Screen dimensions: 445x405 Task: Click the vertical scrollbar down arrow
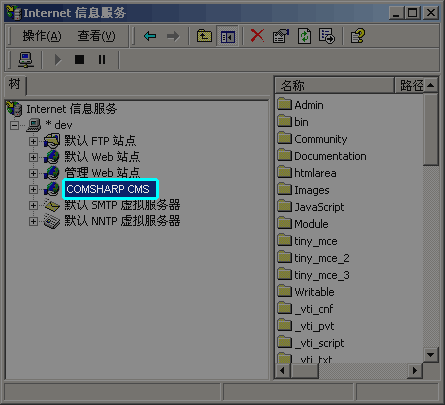click(x=430, y=355)
